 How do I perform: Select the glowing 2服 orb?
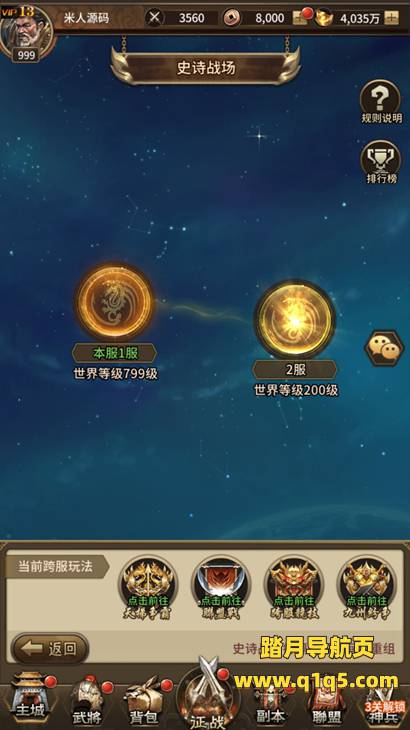coord(295,320)
